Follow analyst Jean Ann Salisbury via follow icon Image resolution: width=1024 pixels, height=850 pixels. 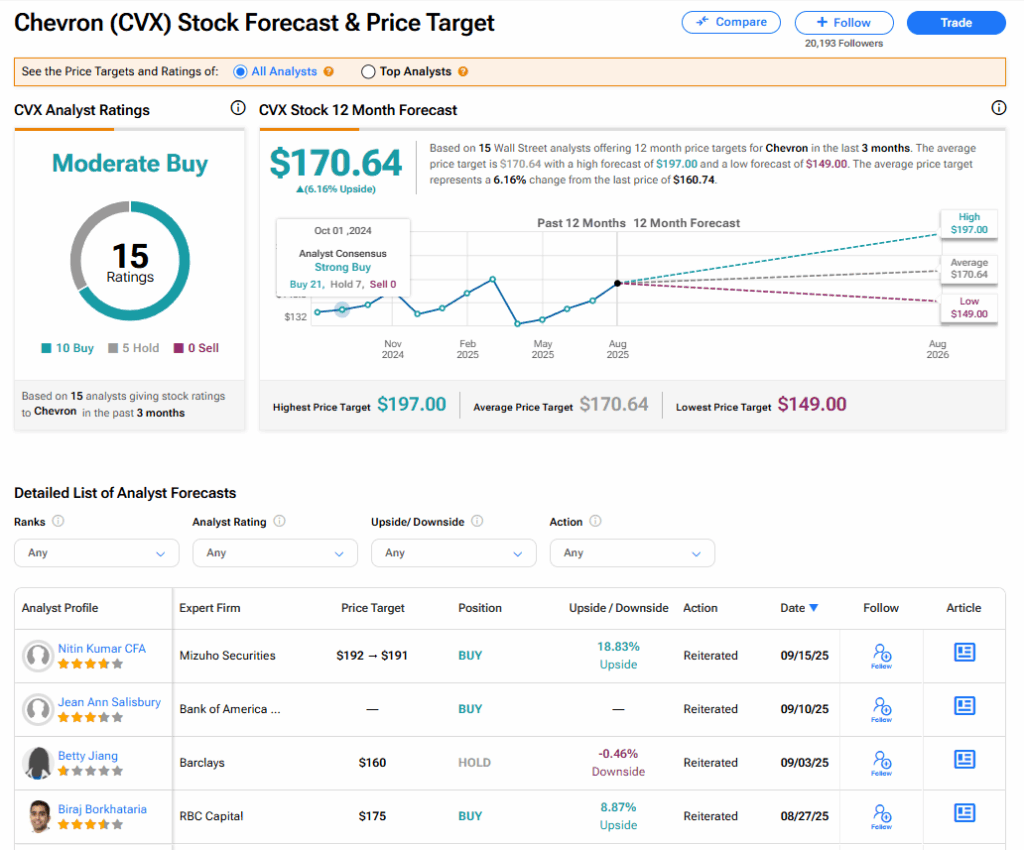(882, 709)
